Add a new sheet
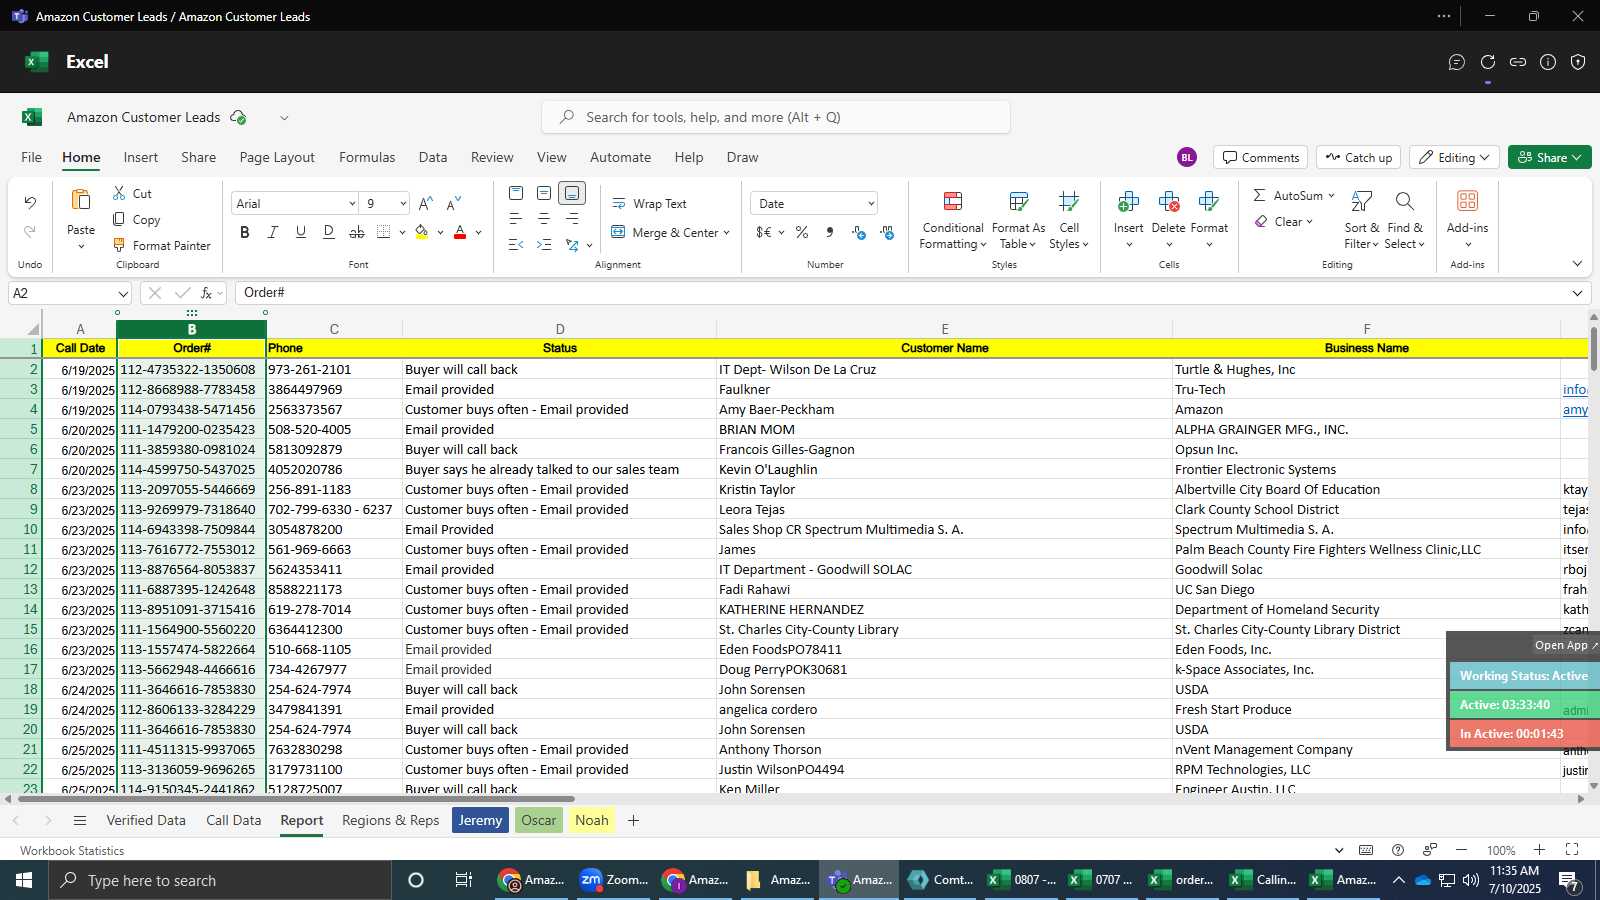1600x900 pixels. pos(633,820)
